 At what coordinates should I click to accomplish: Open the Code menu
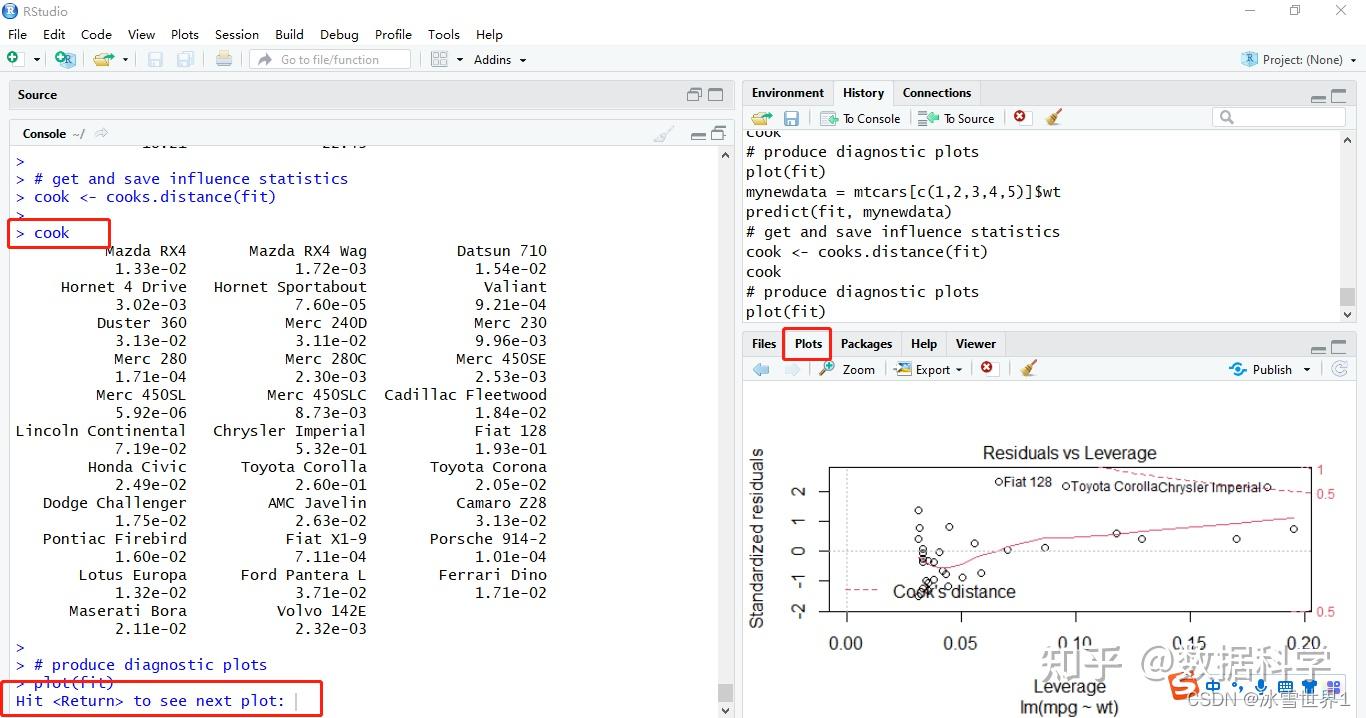coord(96,34)
